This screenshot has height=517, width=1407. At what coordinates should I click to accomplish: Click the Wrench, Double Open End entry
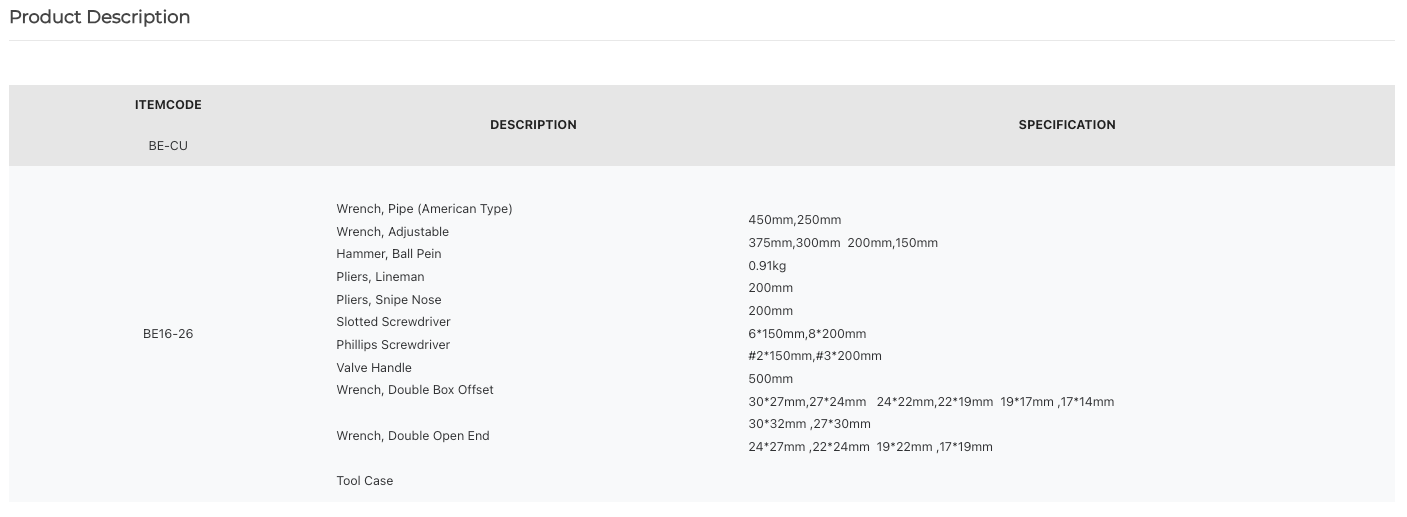point(413,436)
